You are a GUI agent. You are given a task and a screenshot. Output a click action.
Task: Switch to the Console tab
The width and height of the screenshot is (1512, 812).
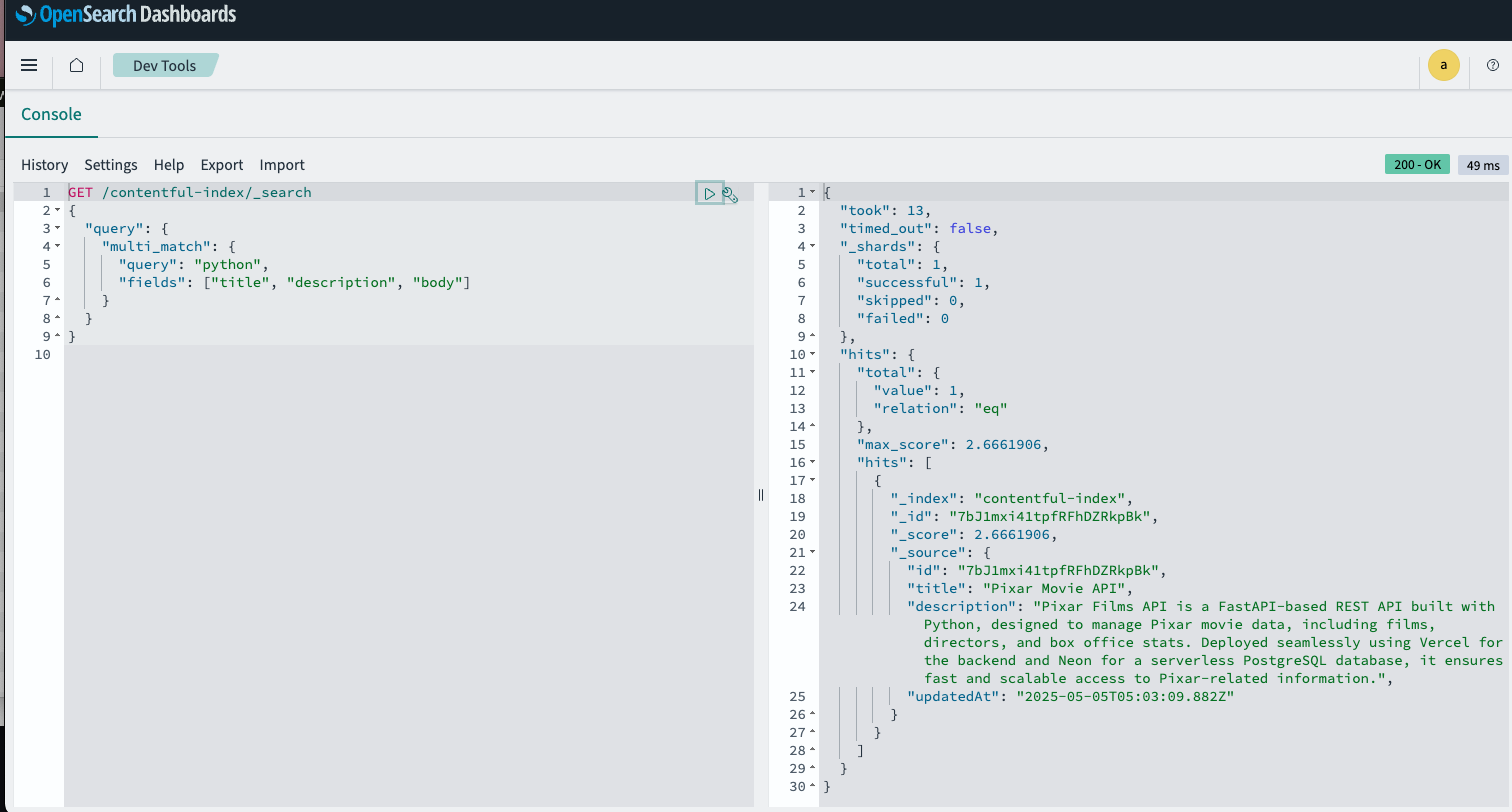pyautogui.click(x=51, y=114)
